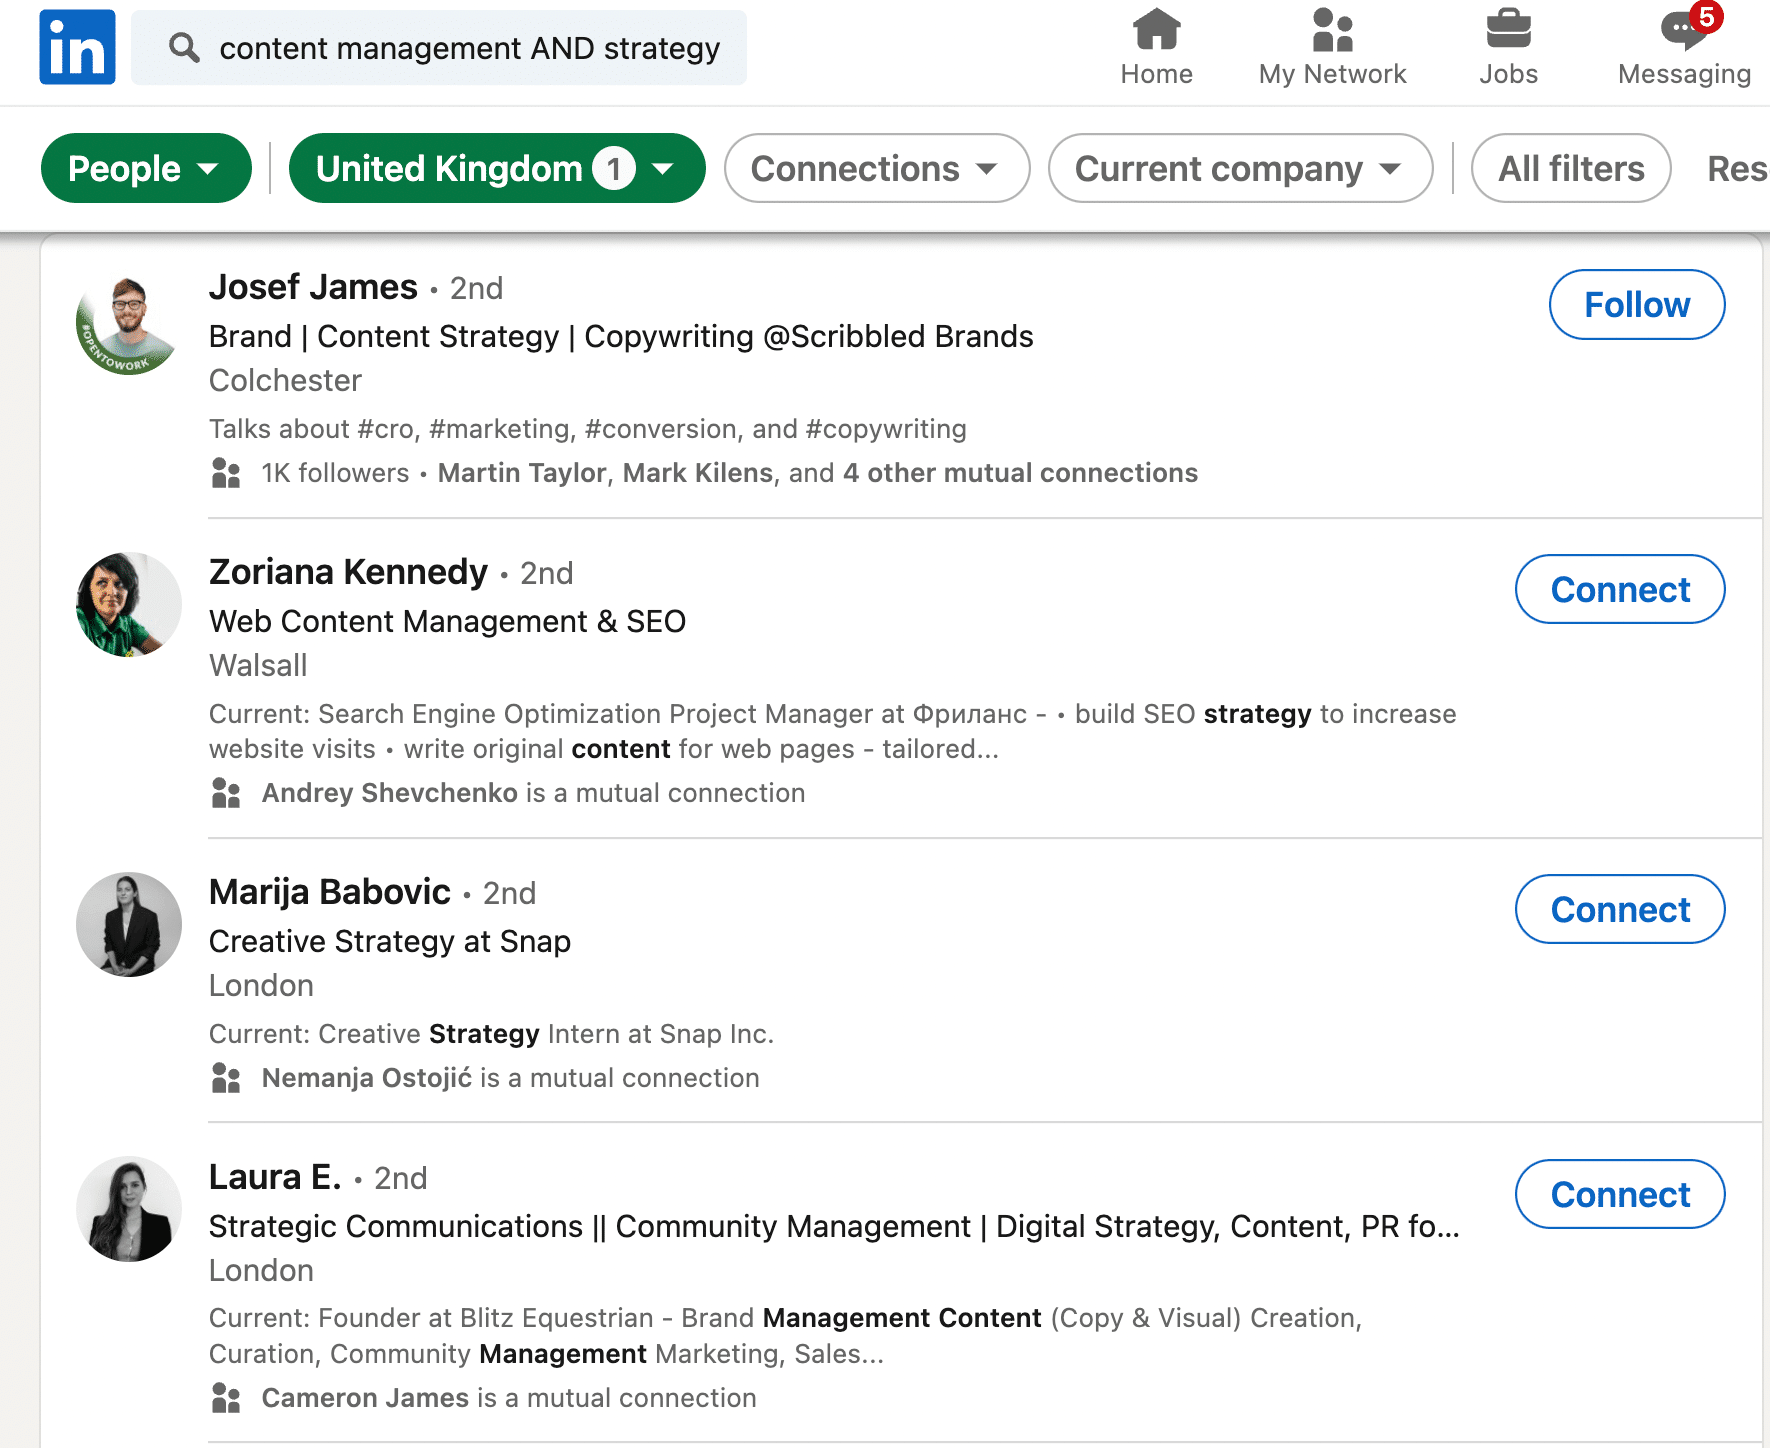Click mutual connections icon under Josef James
Image resolution: width=1770 pixels, height=1448 pixels.
coord(227,473)
